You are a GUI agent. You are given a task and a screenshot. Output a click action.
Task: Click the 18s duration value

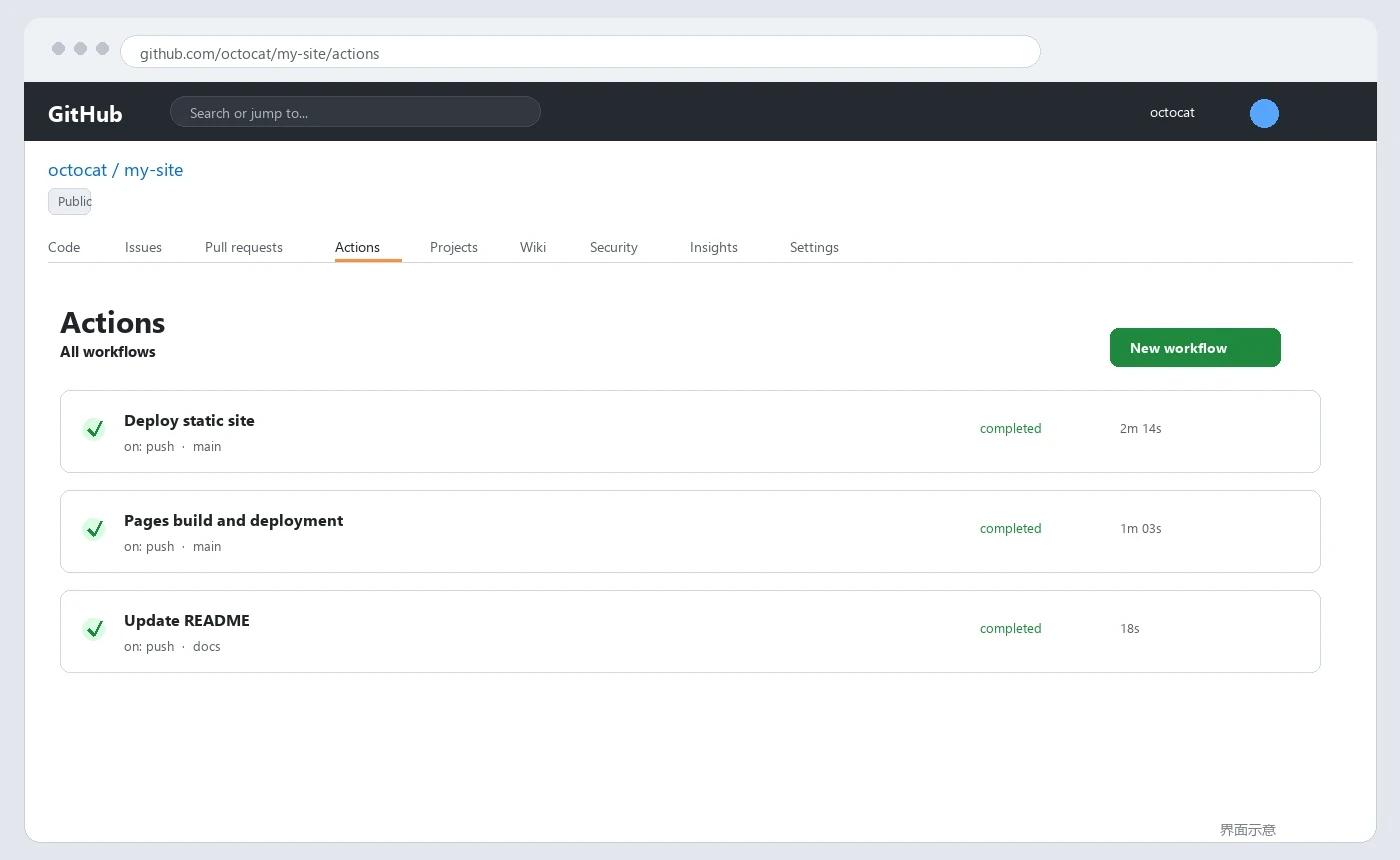click(x=1130, y=629)
